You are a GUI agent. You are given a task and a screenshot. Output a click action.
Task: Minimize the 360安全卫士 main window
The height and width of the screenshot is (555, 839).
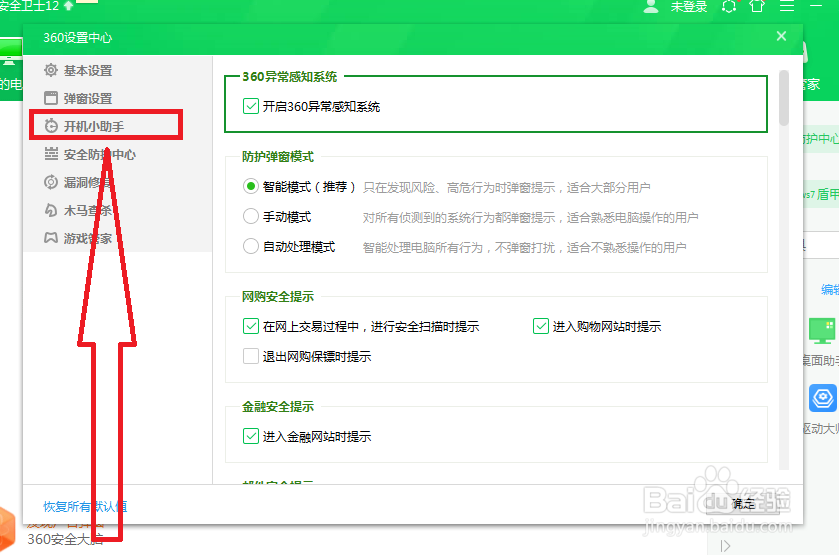pyautogui.click(x=815, y=5)
